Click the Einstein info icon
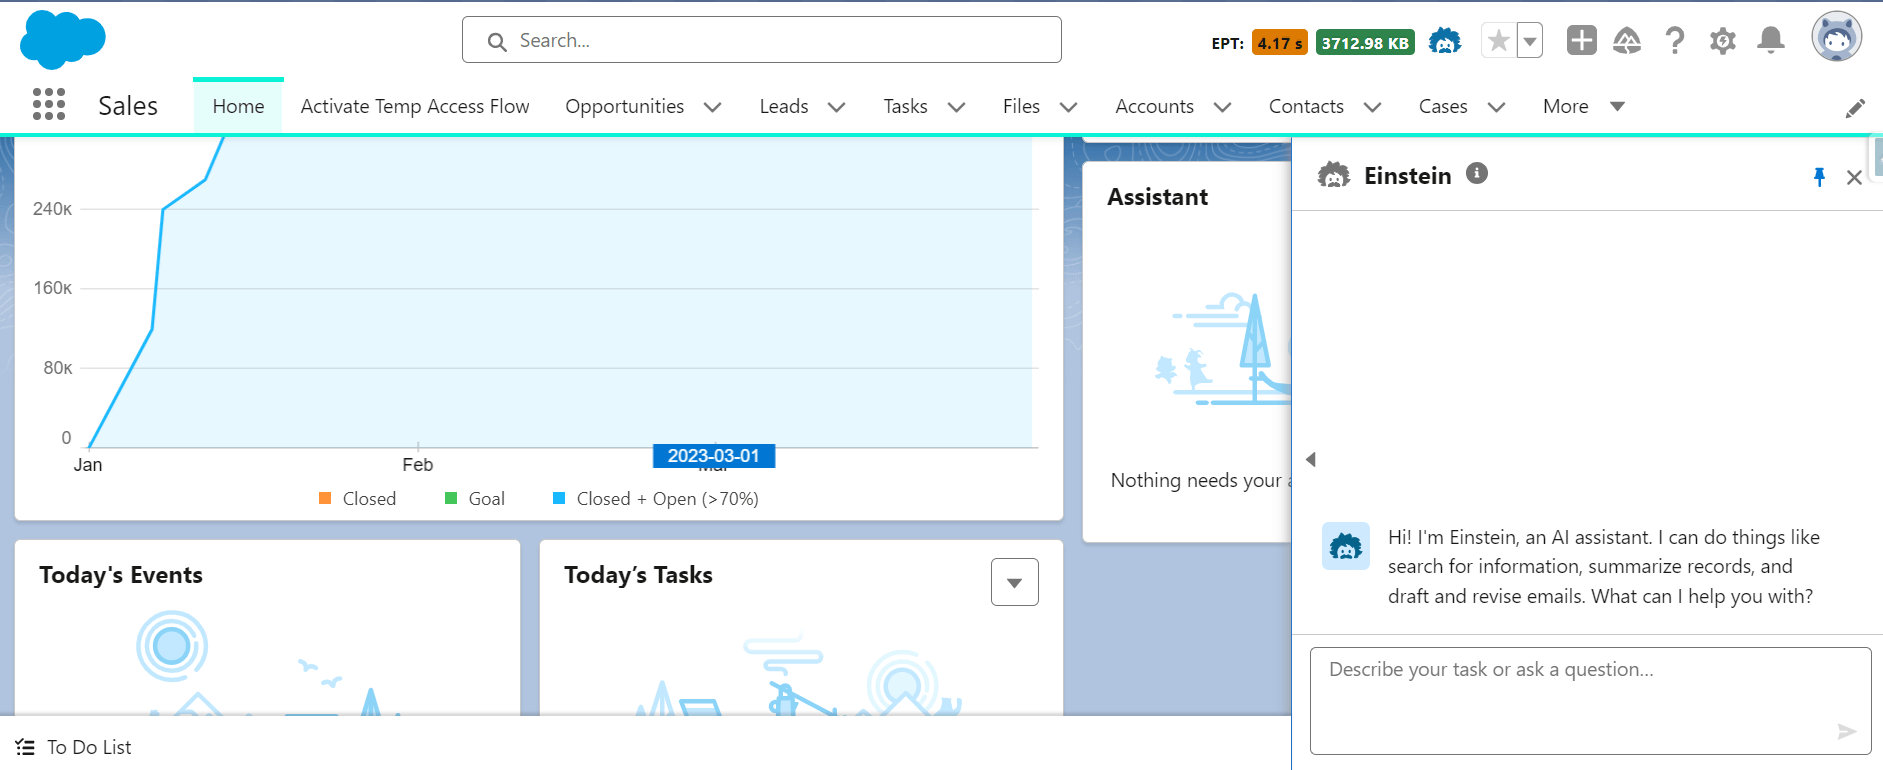Image resolution: width=1883 pixels, height=770 pixels. [x=1477, y=173]
